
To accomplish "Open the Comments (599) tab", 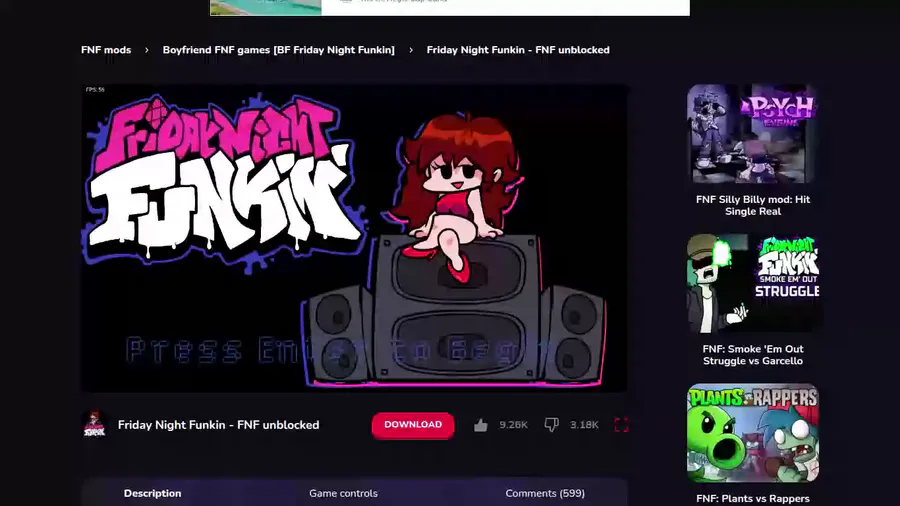I will 545,493.
